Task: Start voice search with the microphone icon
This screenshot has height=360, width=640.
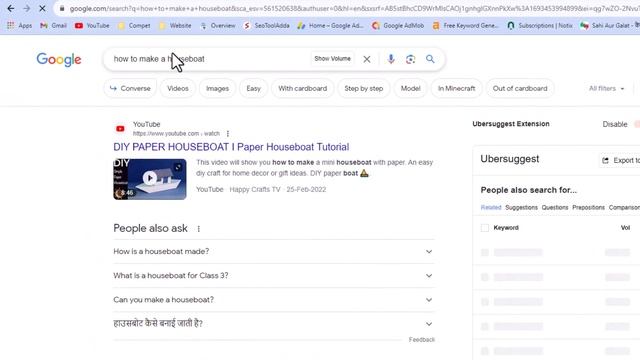Action: point(391,59)
